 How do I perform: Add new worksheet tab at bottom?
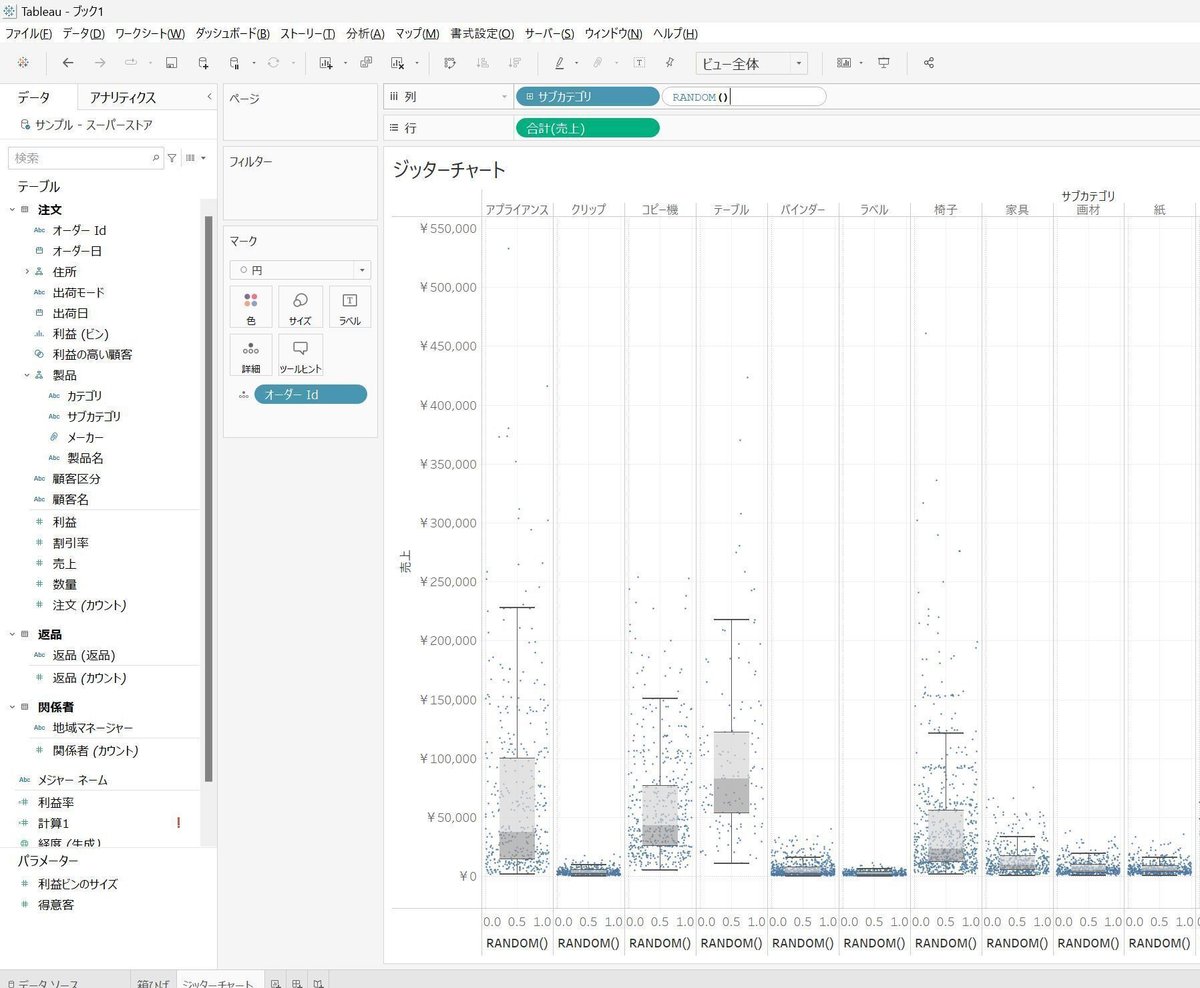click(276, 982)
